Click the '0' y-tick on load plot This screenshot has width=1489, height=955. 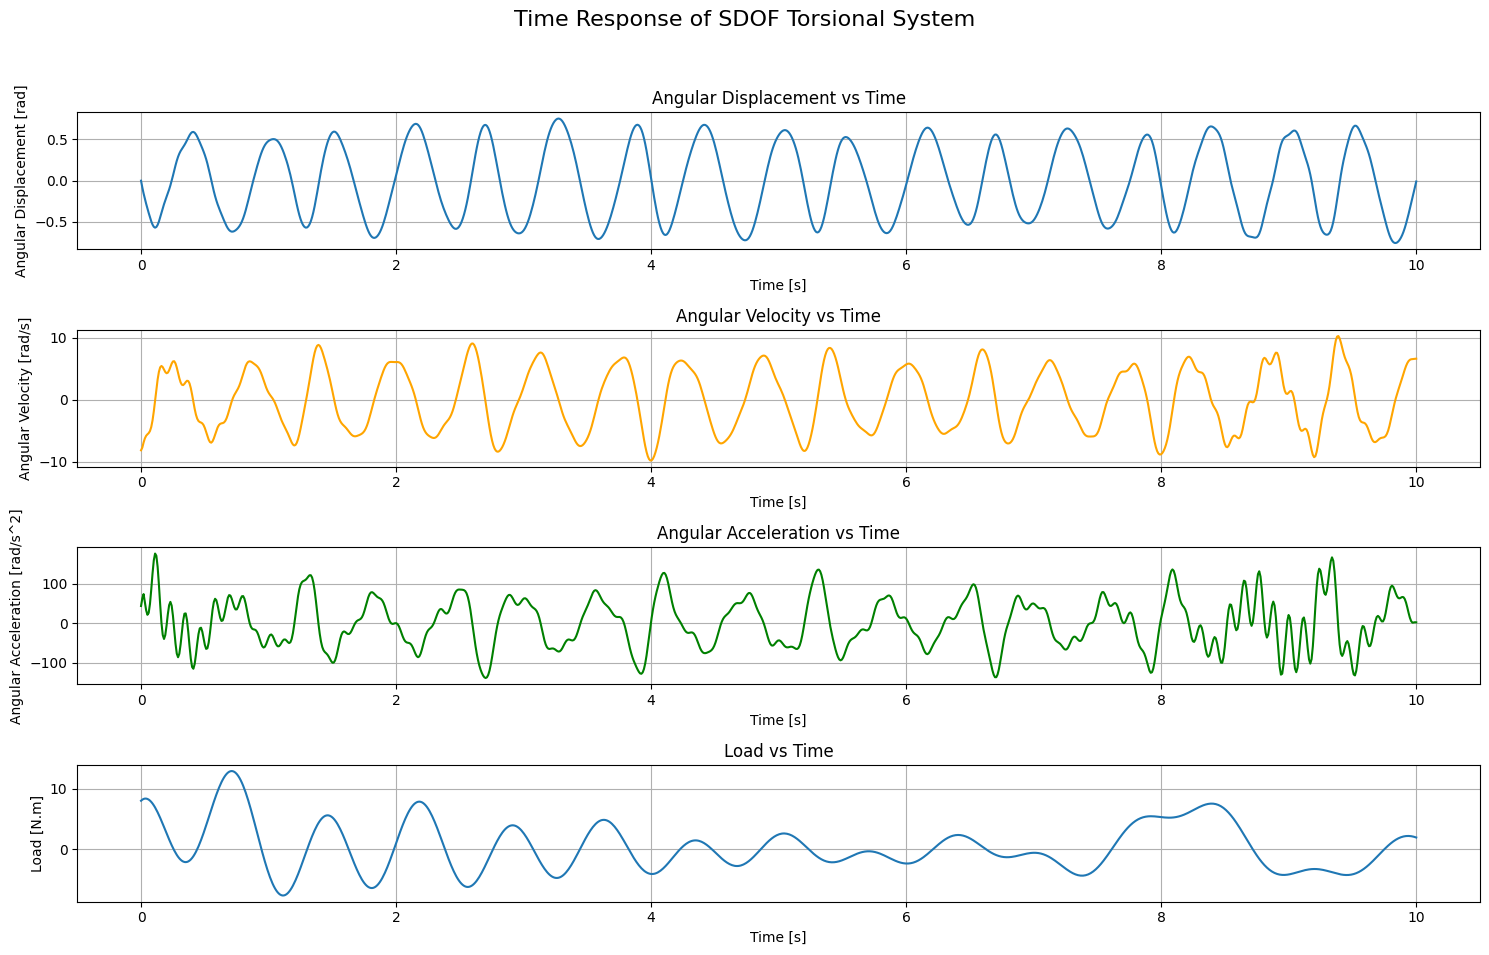coord(64,849)
